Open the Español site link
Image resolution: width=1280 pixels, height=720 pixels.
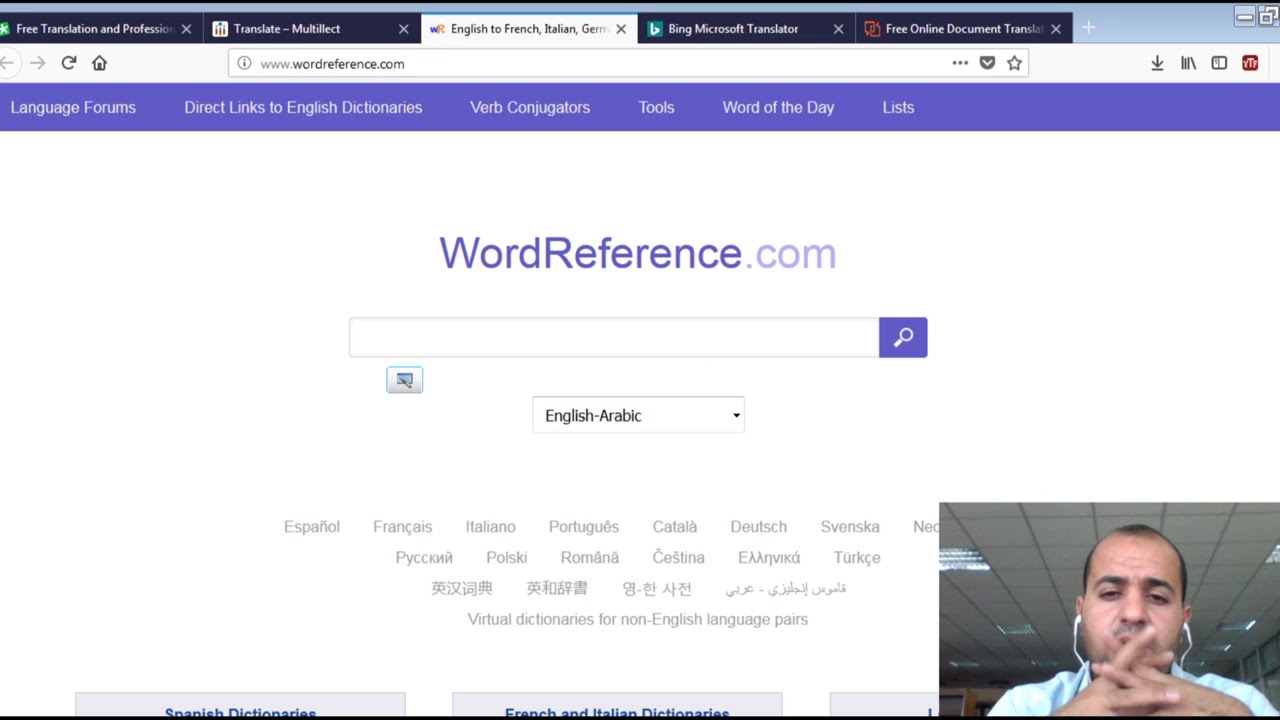point(312,527)
